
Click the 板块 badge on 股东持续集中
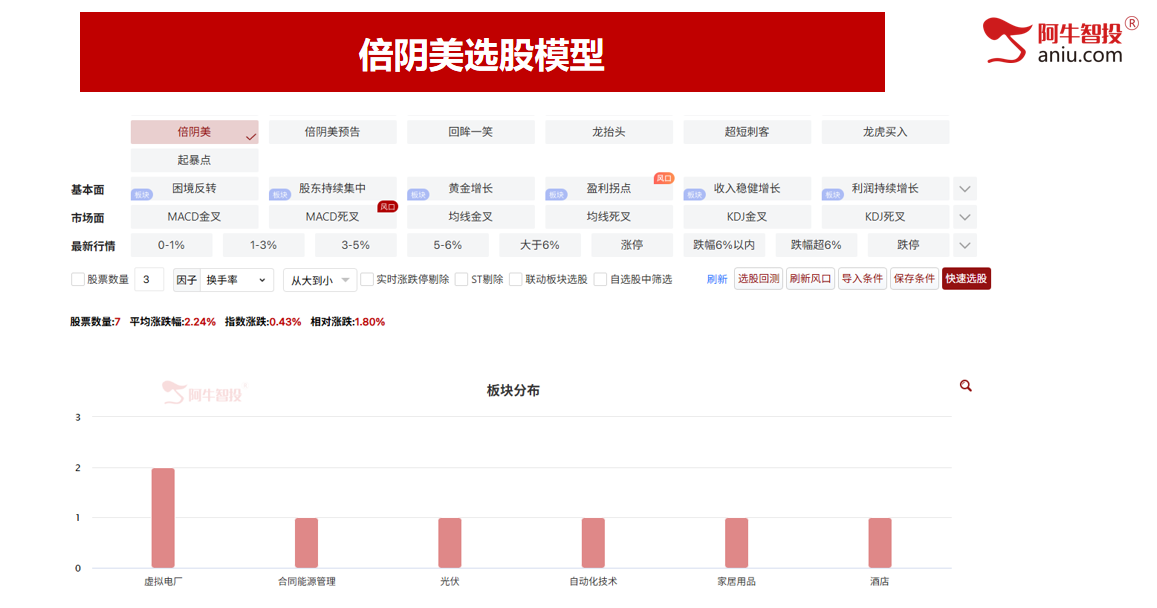point(280,195)
